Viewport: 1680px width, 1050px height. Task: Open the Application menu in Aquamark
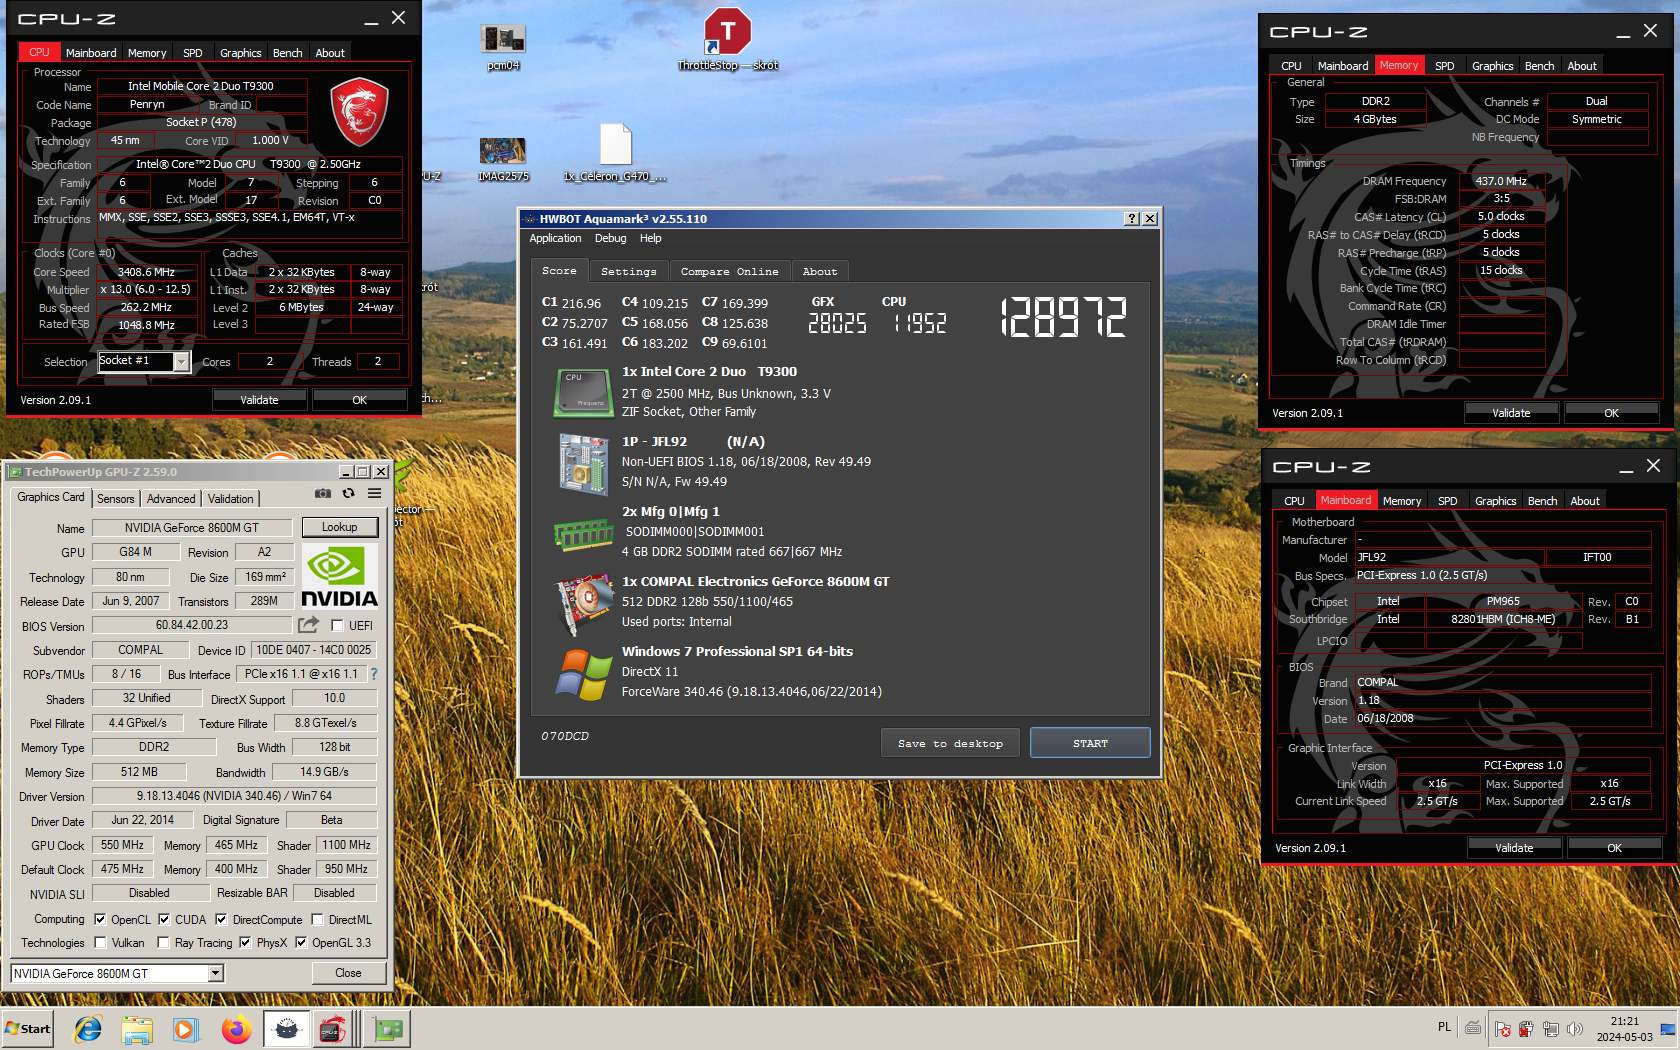(555, 238)
